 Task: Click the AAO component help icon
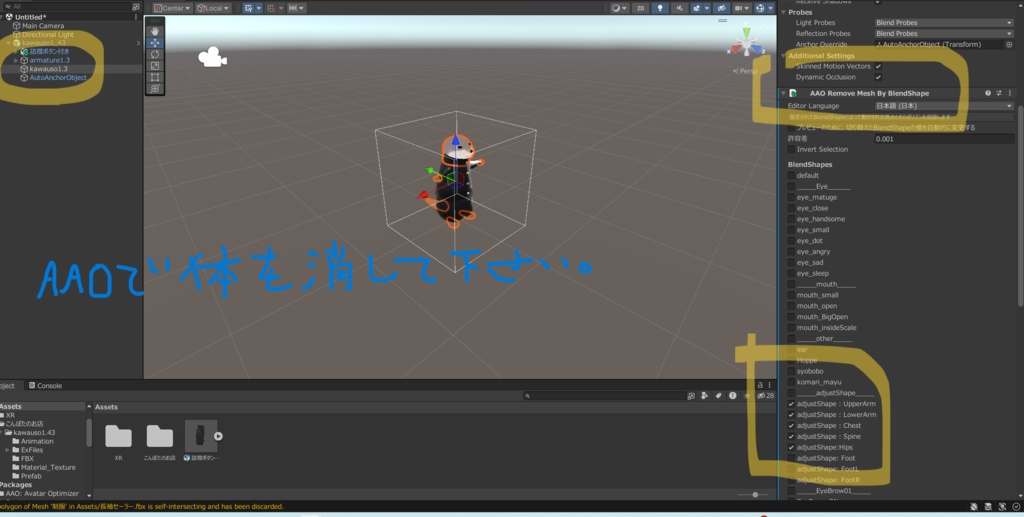(987, 93)
